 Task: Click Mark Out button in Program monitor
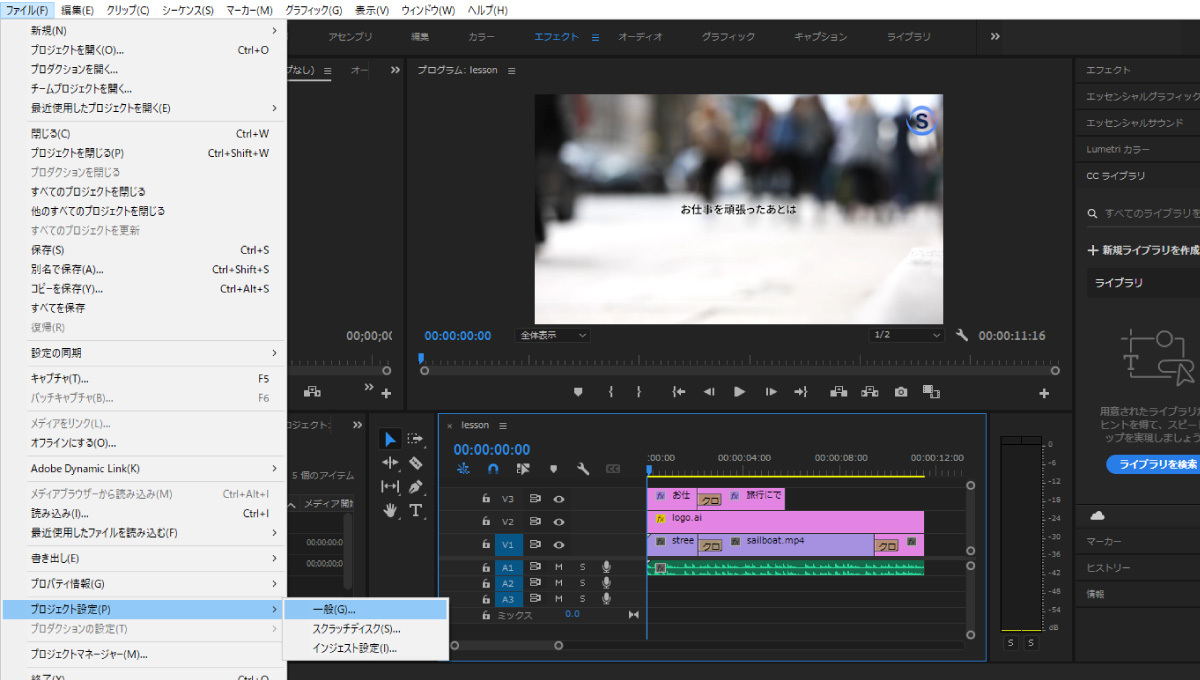click(x=638, y=392)
